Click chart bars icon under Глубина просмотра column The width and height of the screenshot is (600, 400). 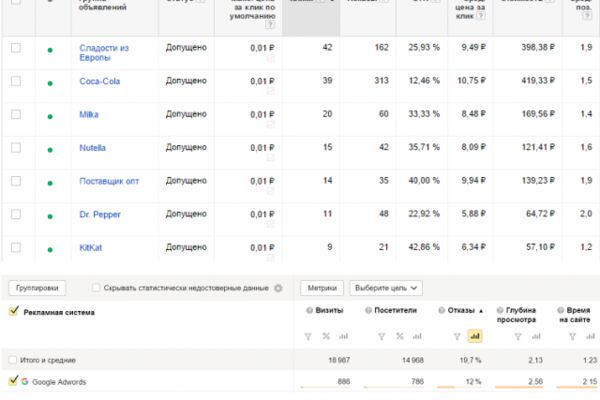point(536,336)
